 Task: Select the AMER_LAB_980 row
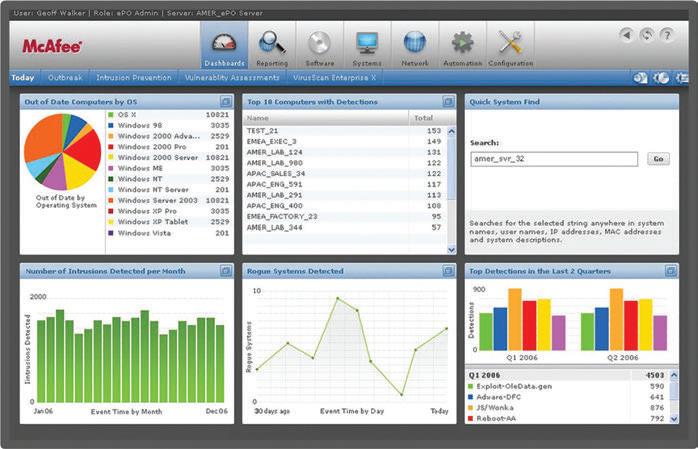(344, 163)
